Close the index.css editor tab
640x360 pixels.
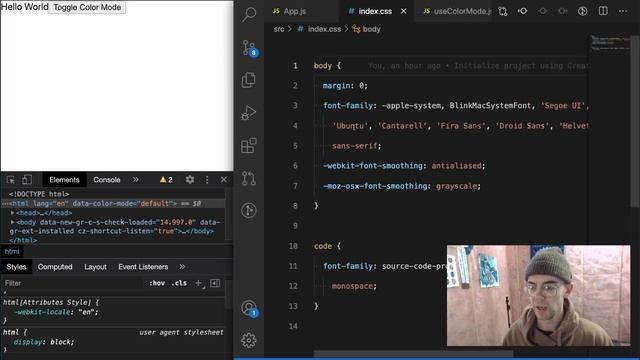tap(404, 11)
